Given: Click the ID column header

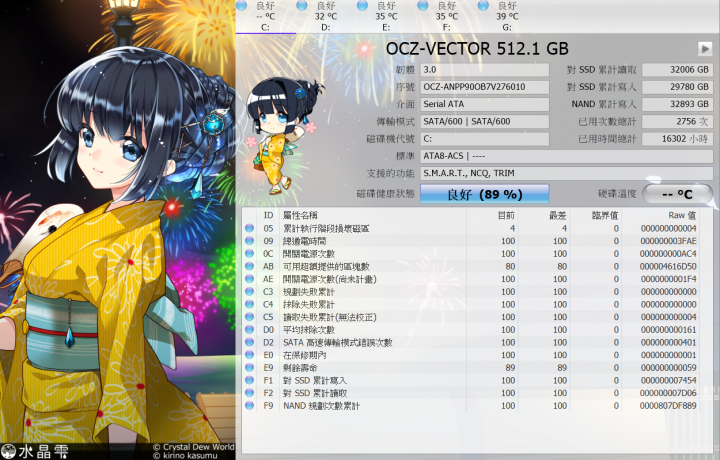Looking at the screenshot, I should (x=268, y=215).
